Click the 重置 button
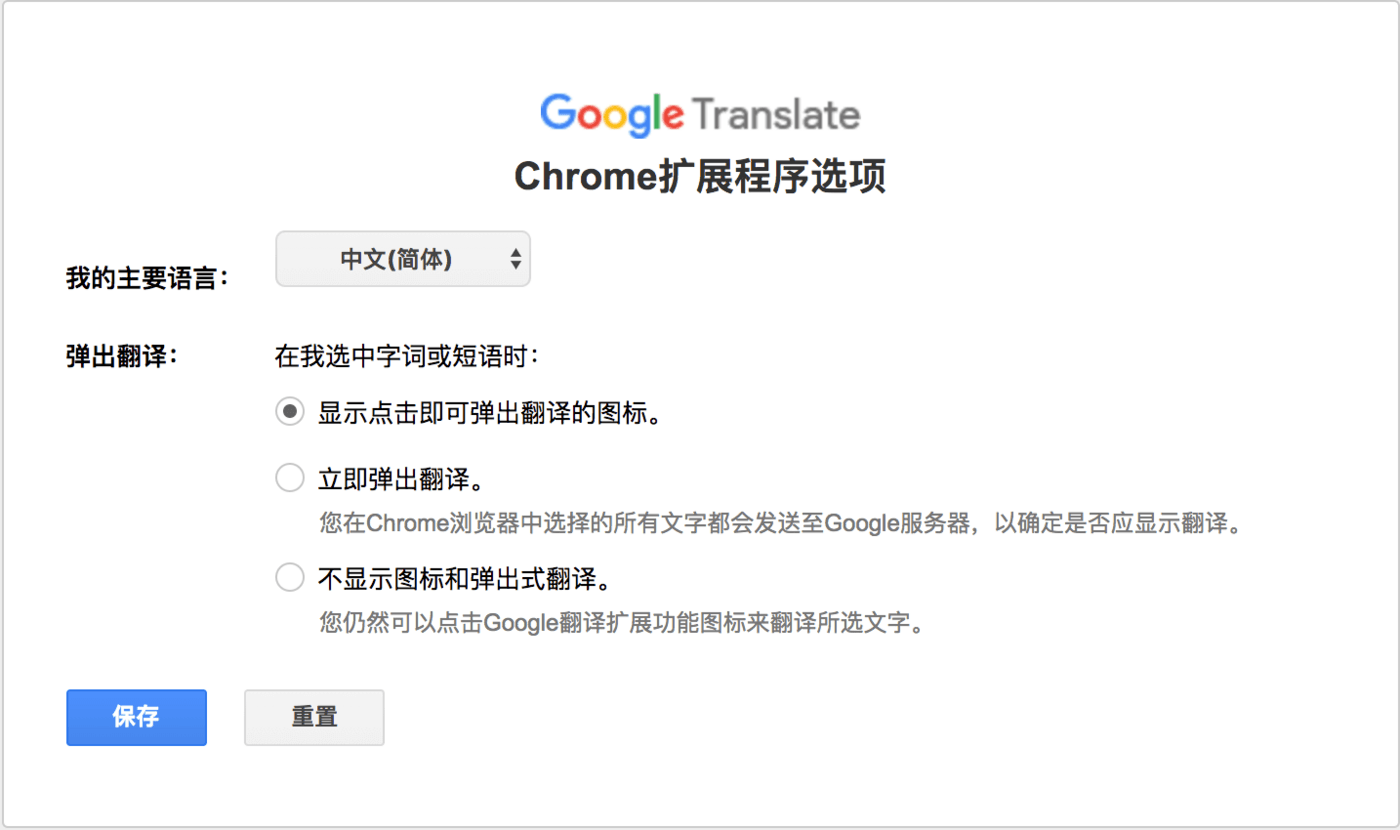 [314, 717]
